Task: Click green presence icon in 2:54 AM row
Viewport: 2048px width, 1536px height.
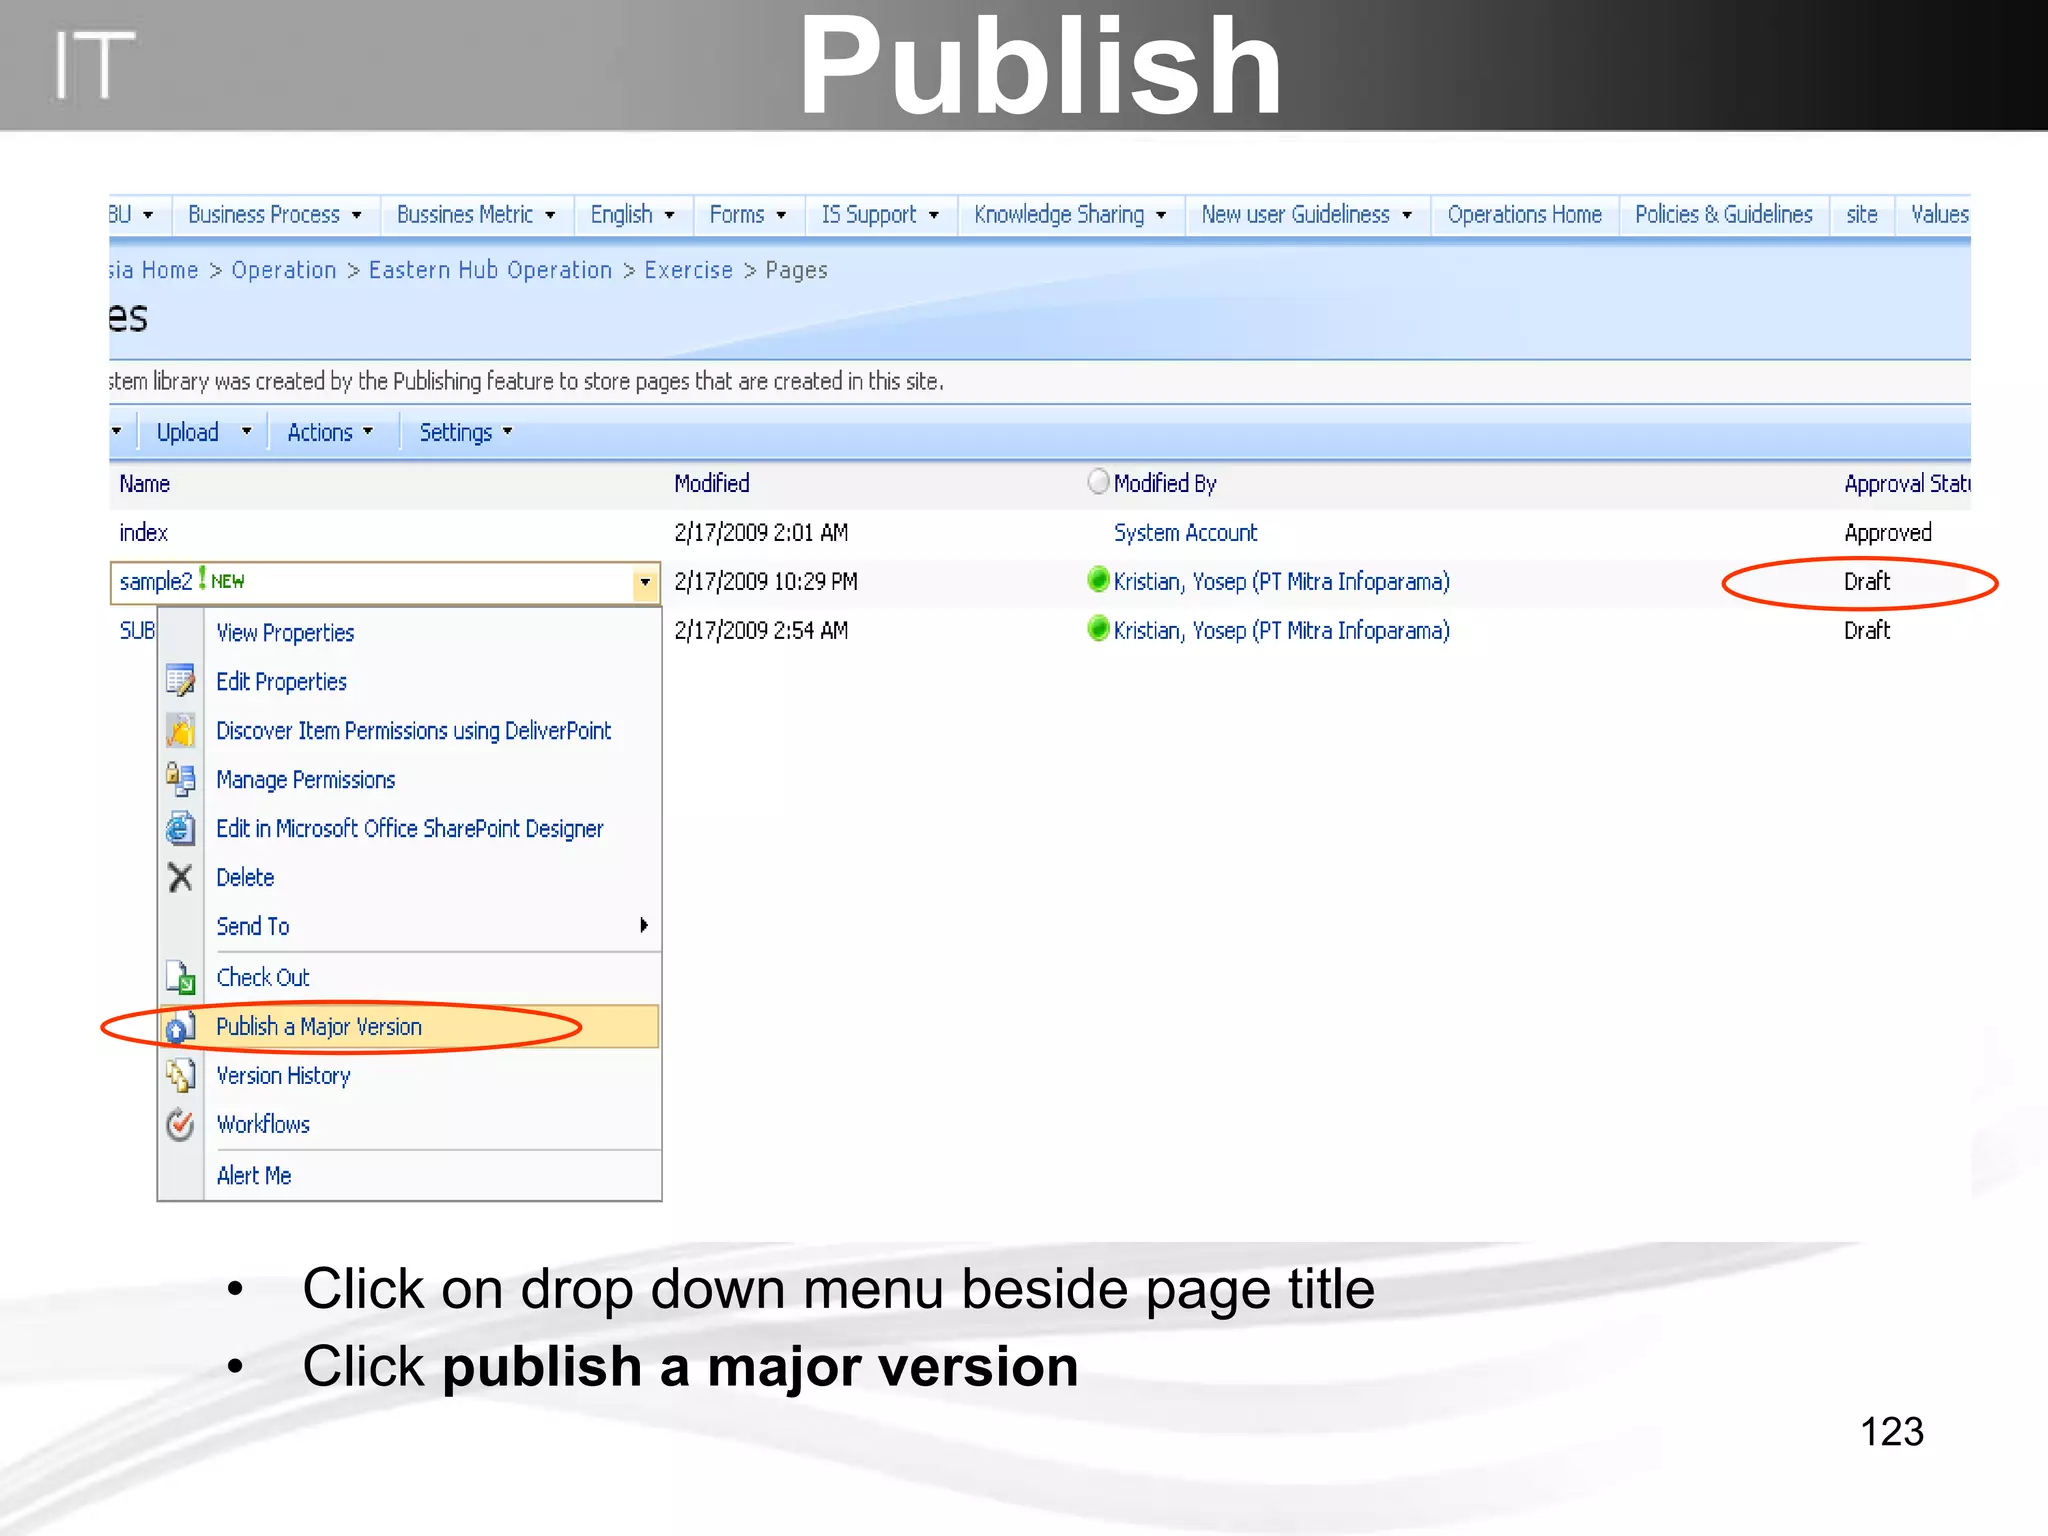Action: coord(1098,629)
